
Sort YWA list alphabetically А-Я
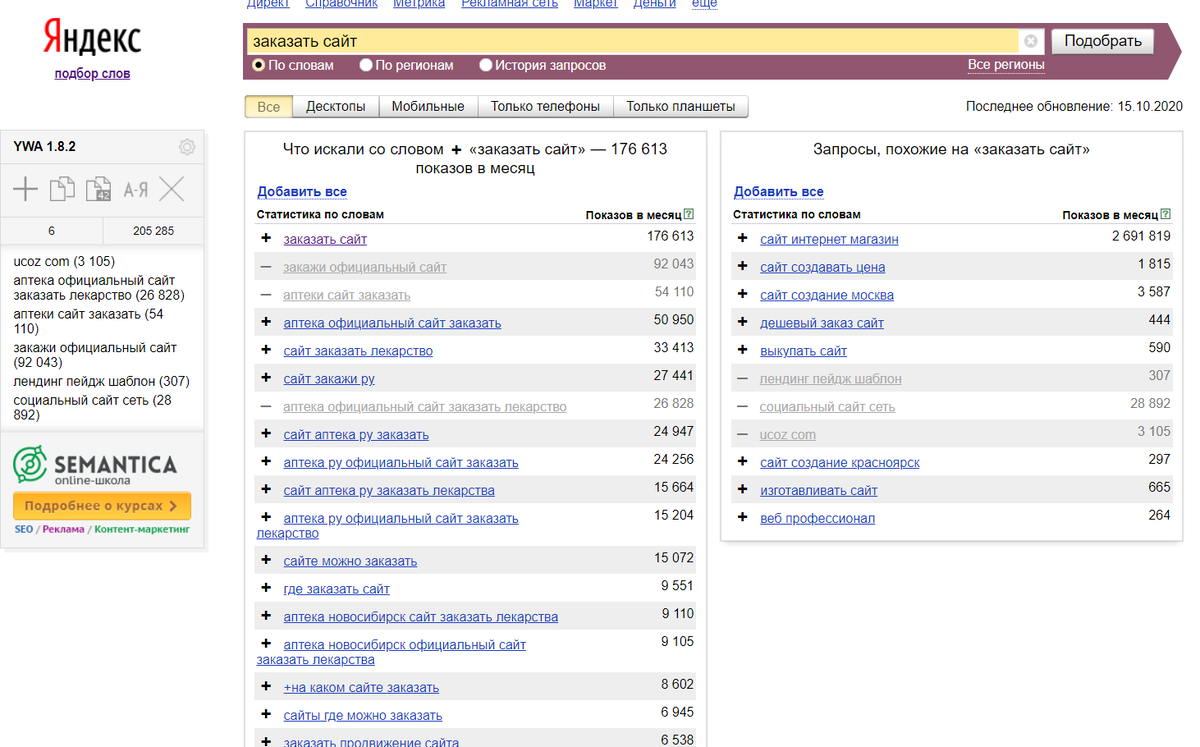click(x=136, y=189)
